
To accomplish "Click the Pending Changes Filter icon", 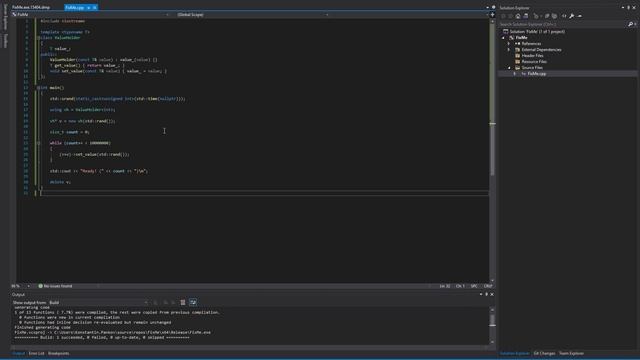I will click(x=536, y=16).
